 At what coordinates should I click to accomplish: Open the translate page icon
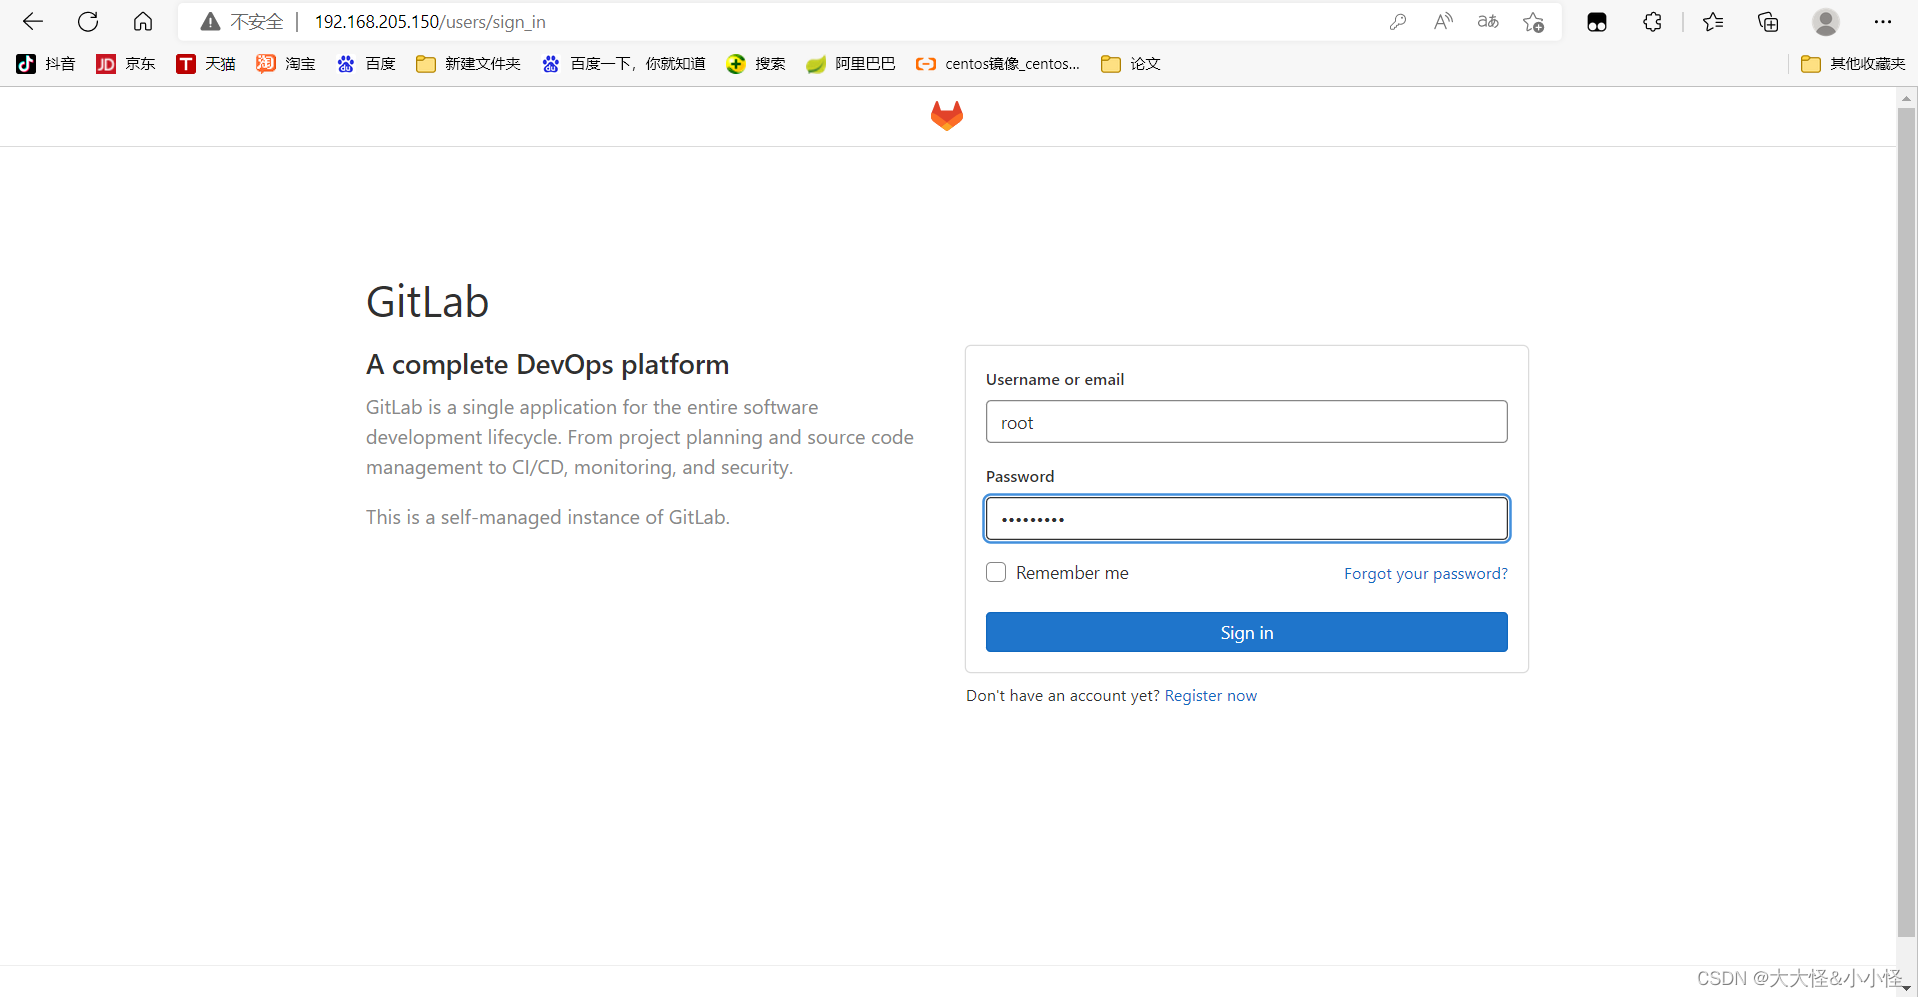point(1488,22)
